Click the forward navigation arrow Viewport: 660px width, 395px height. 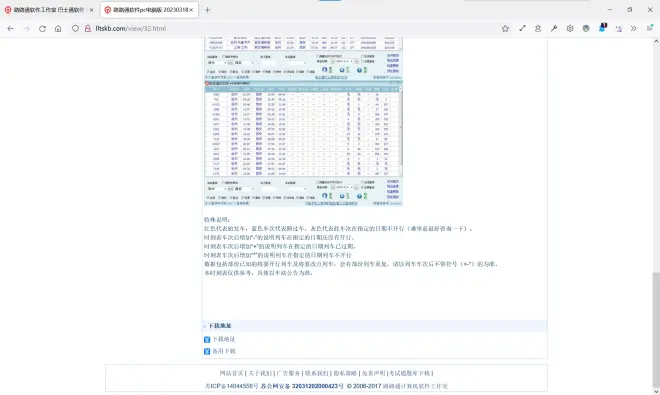point(27,29)
